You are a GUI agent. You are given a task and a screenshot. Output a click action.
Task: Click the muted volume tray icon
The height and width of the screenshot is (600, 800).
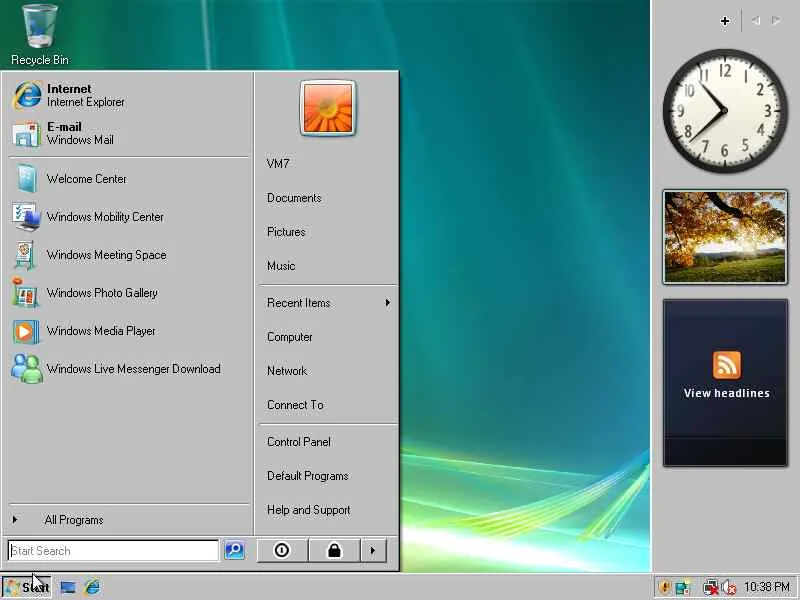pos(729,588)
